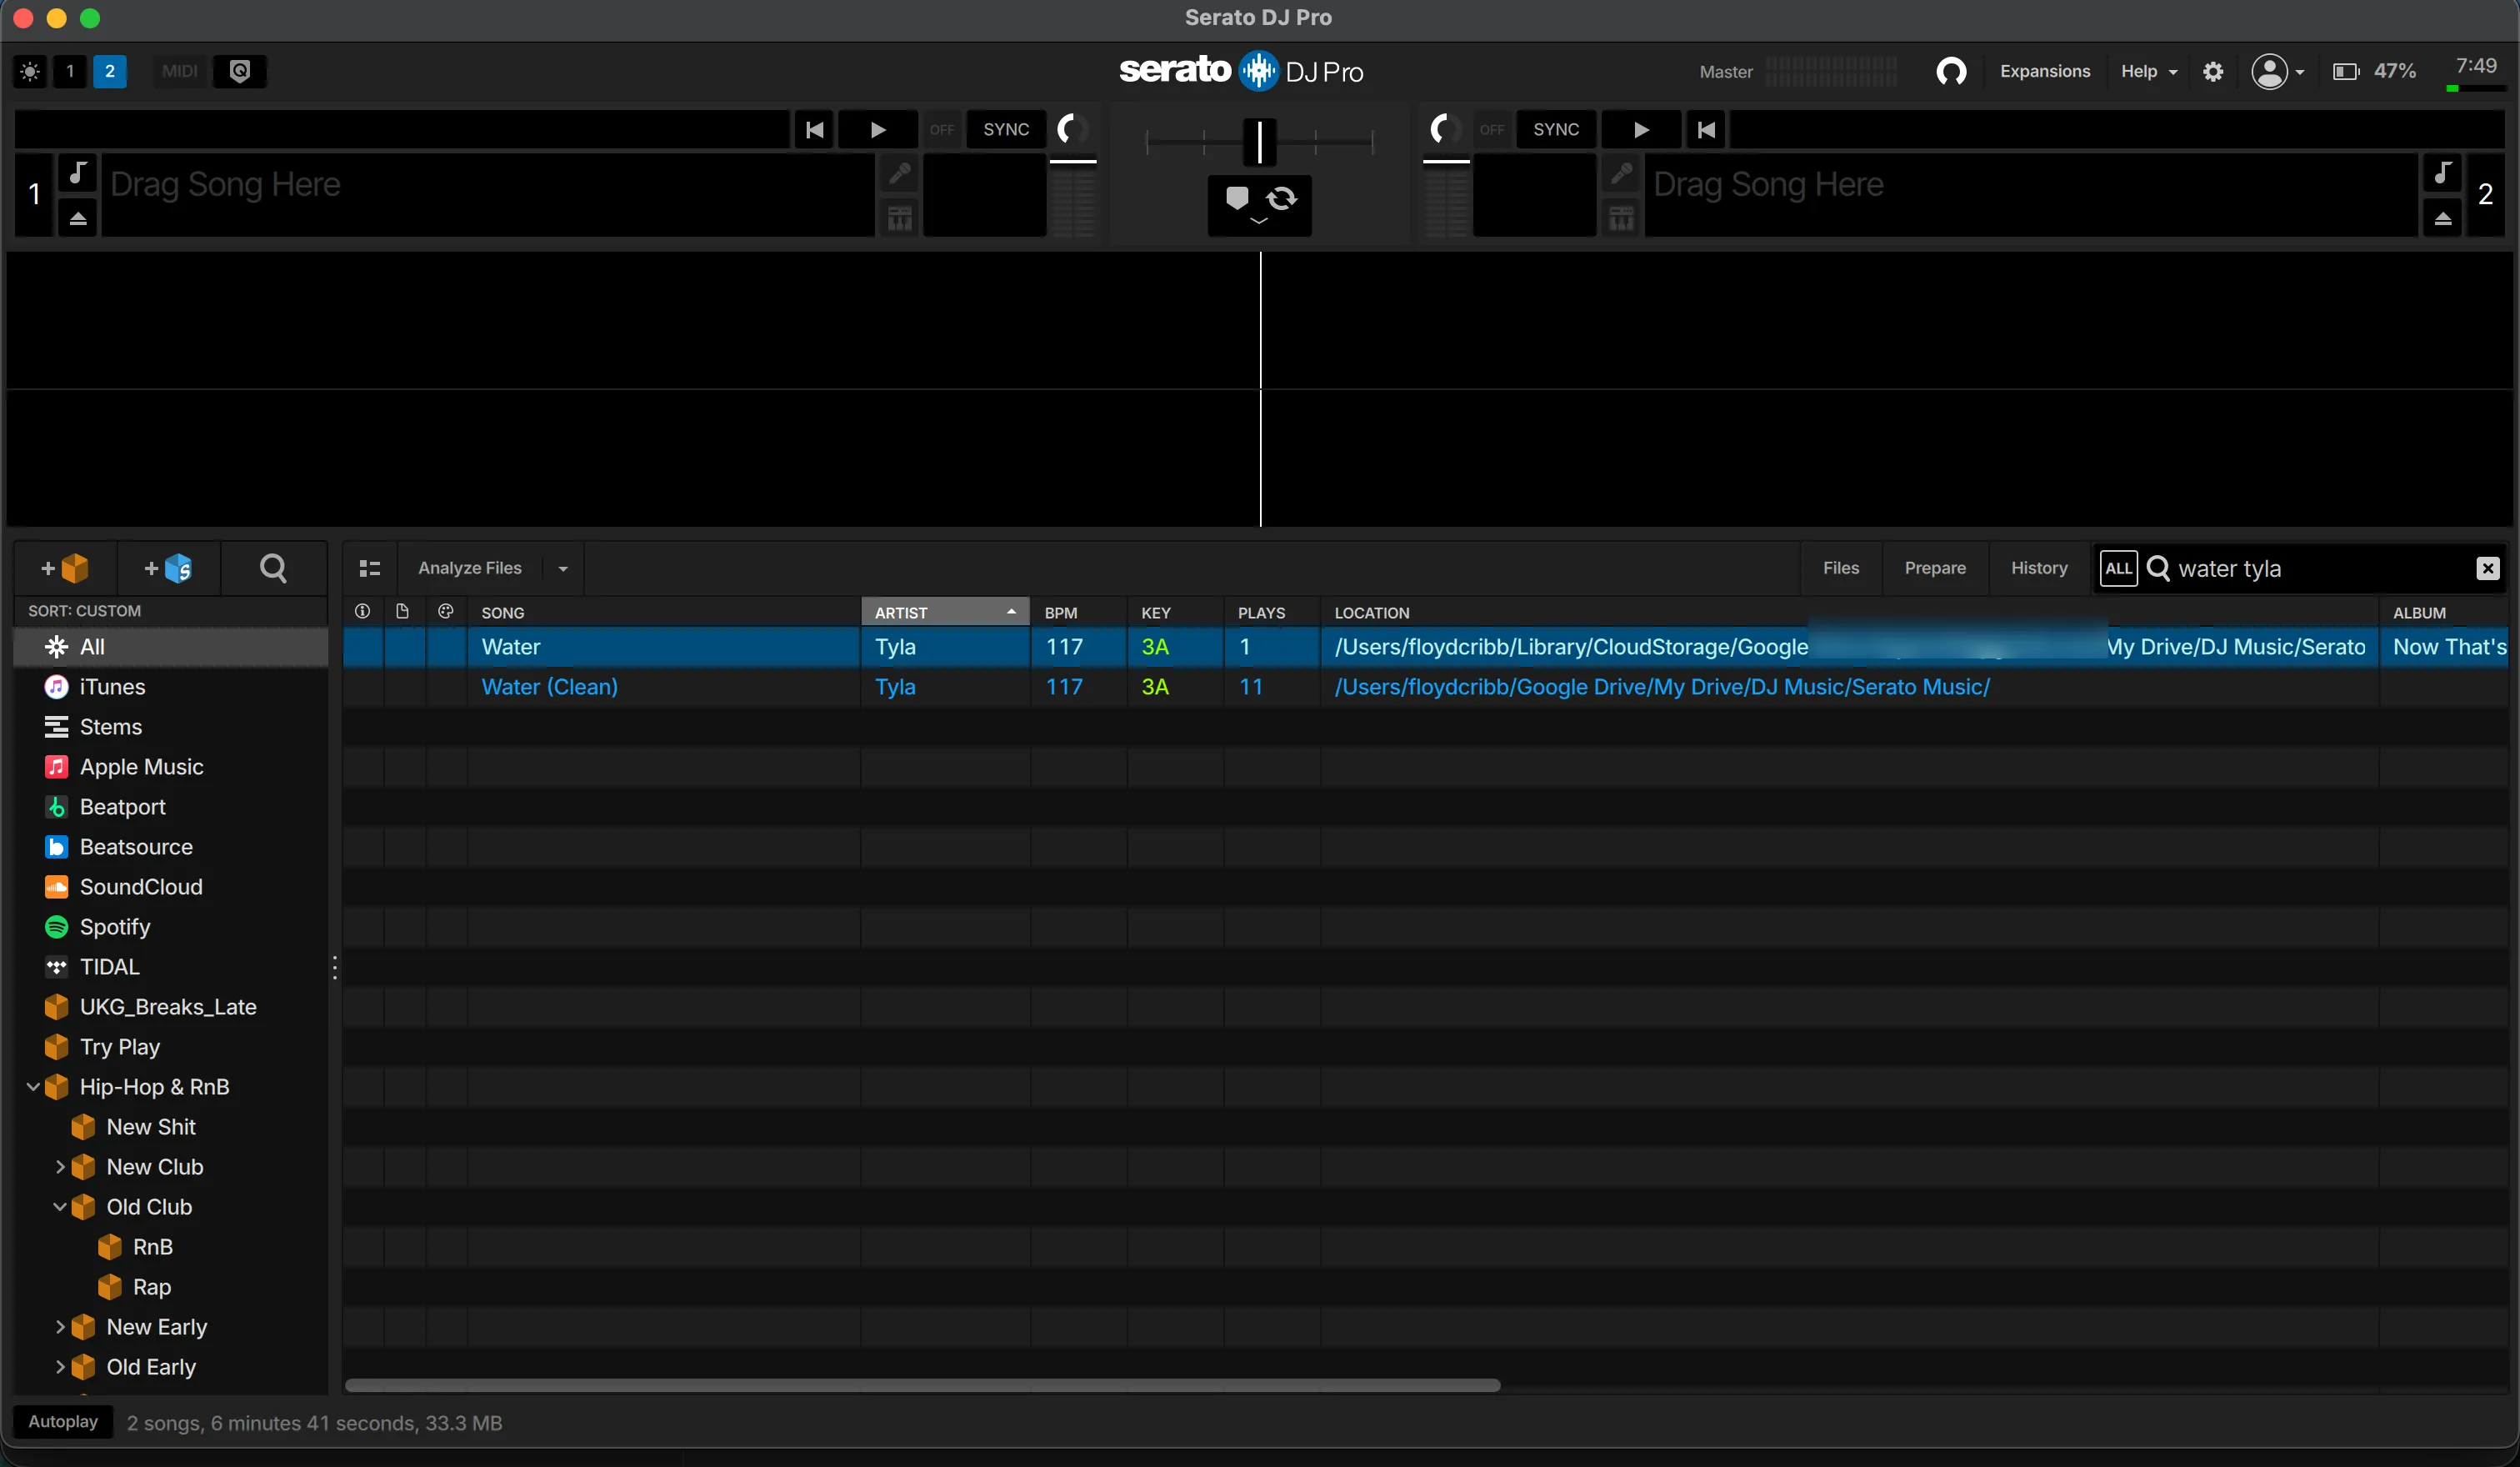Open the center tag and sync panel
This screenshot has width=2520, height=1467.
point(1259,205)
